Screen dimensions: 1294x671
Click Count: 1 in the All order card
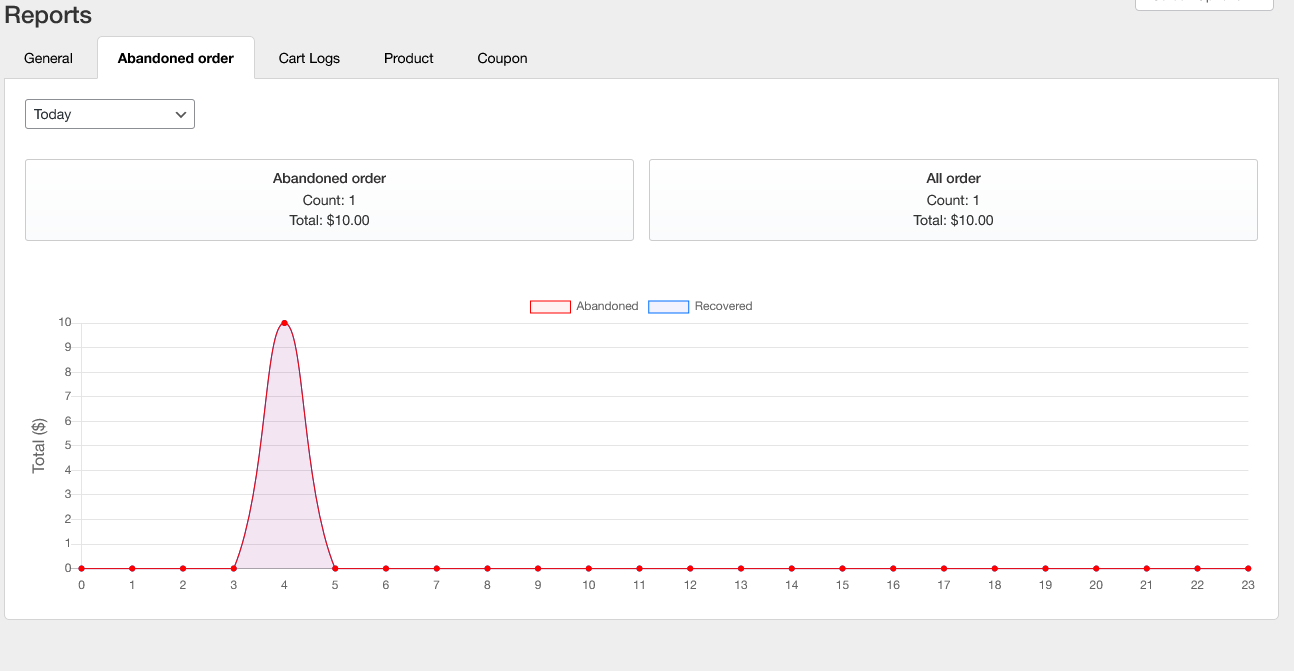pyautogui.click(x=953, y=200)
